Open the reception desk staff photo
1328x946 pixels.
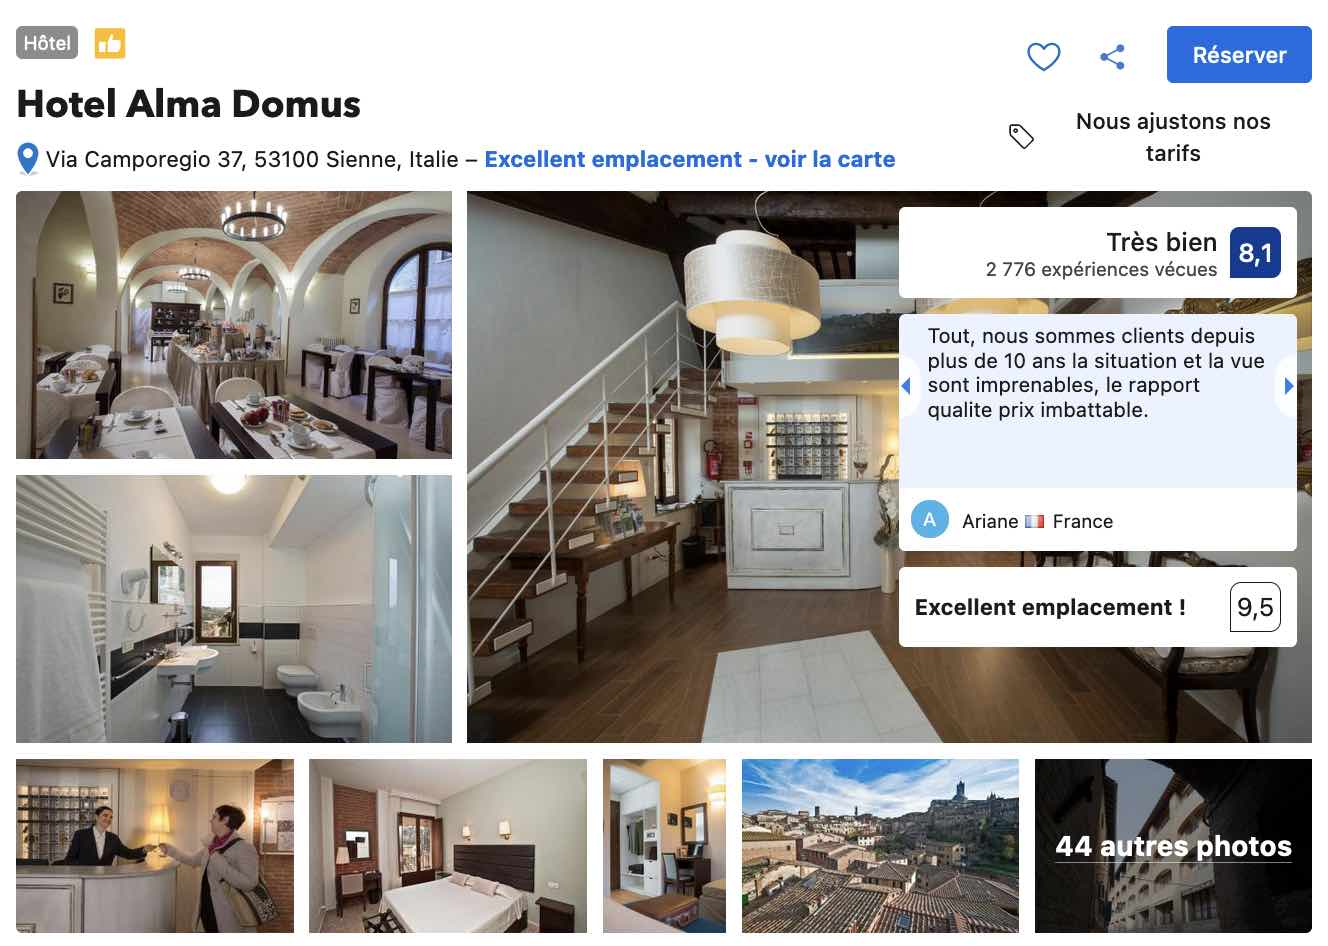155,846
